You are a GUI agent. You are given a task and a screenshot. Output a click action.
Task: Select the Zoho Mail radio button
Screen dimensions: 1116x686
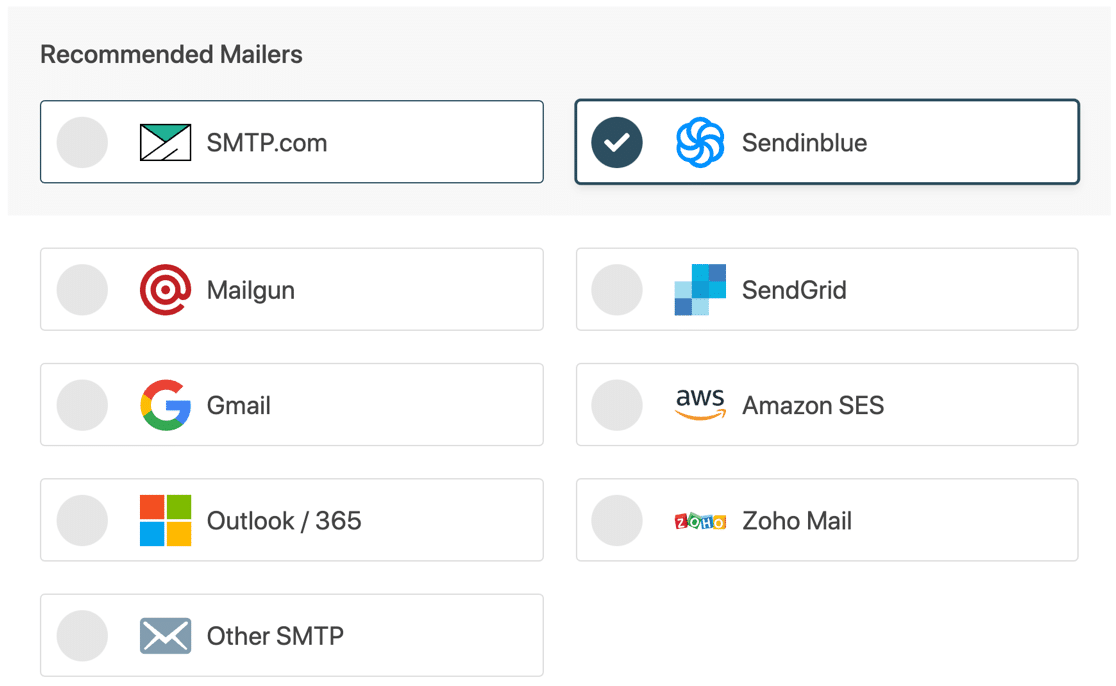(x=617, y=519)
